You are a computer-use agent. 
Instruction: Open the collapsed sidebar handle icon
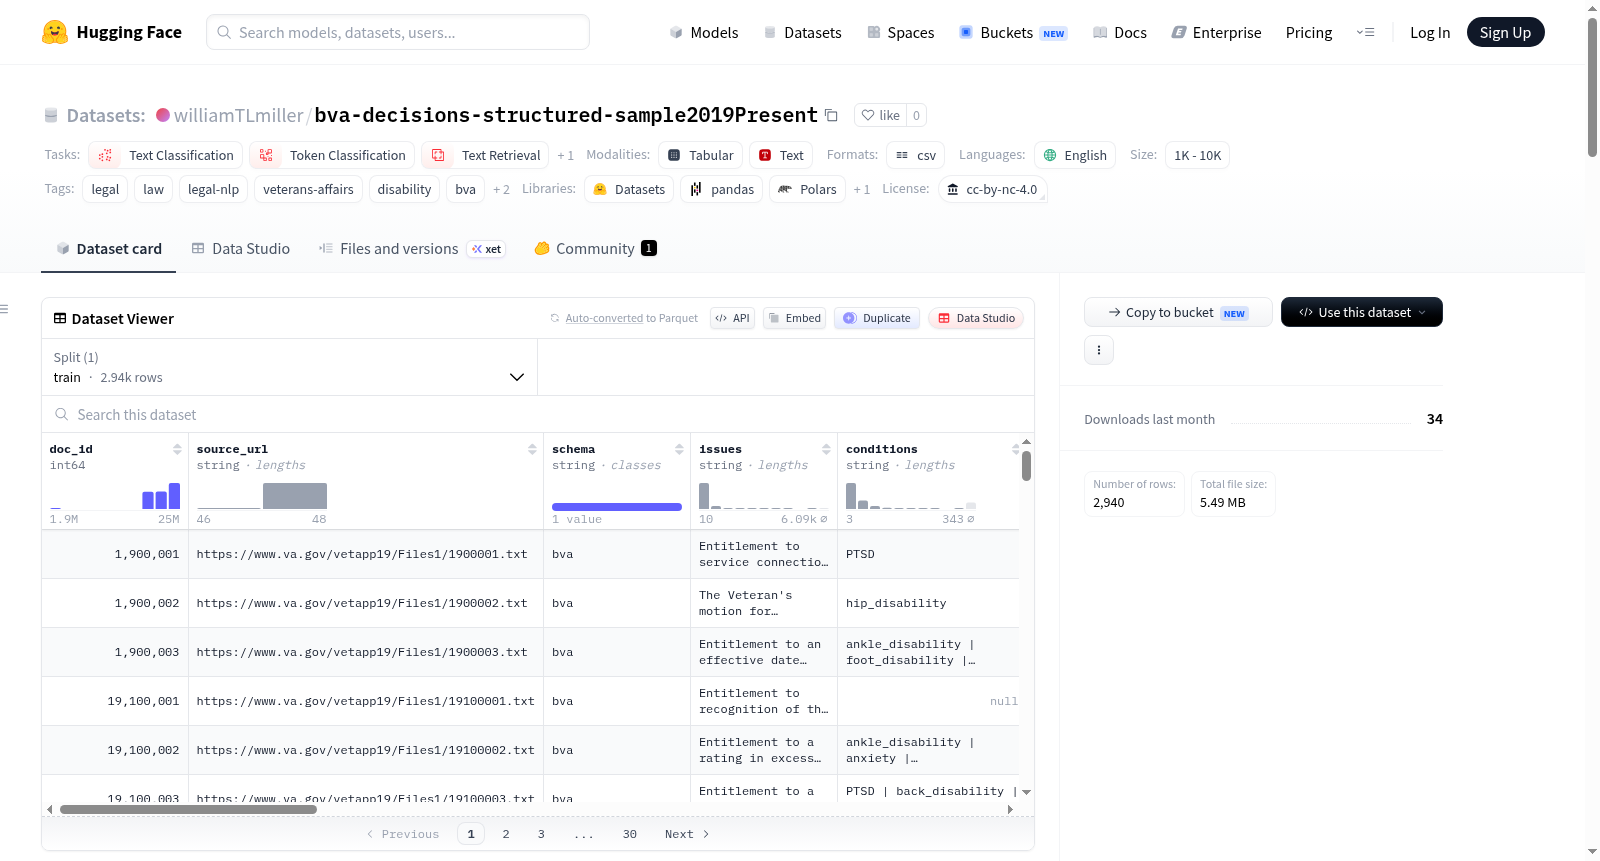(4, 309)
